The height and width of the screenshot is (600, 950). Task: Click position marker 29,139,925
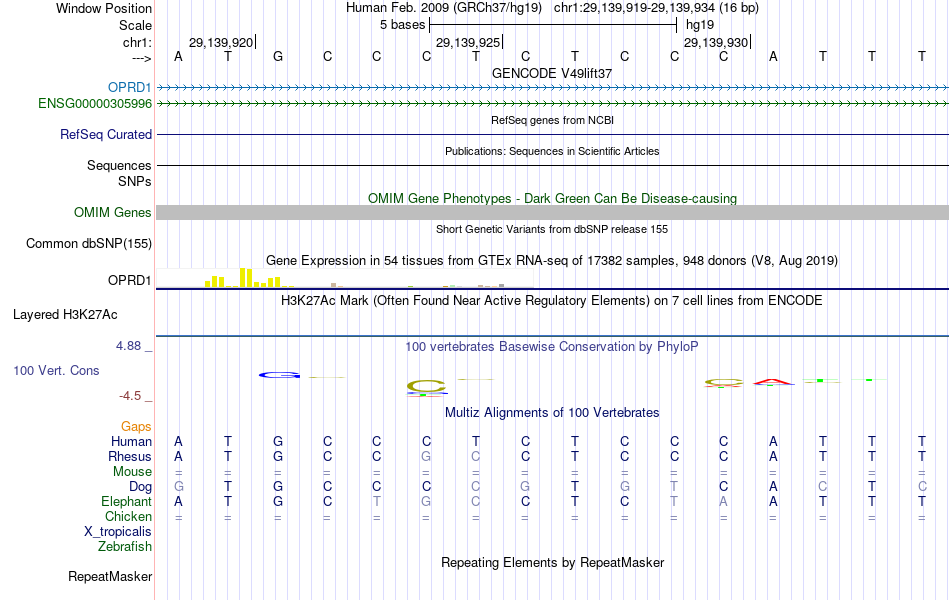pos(468,42)
